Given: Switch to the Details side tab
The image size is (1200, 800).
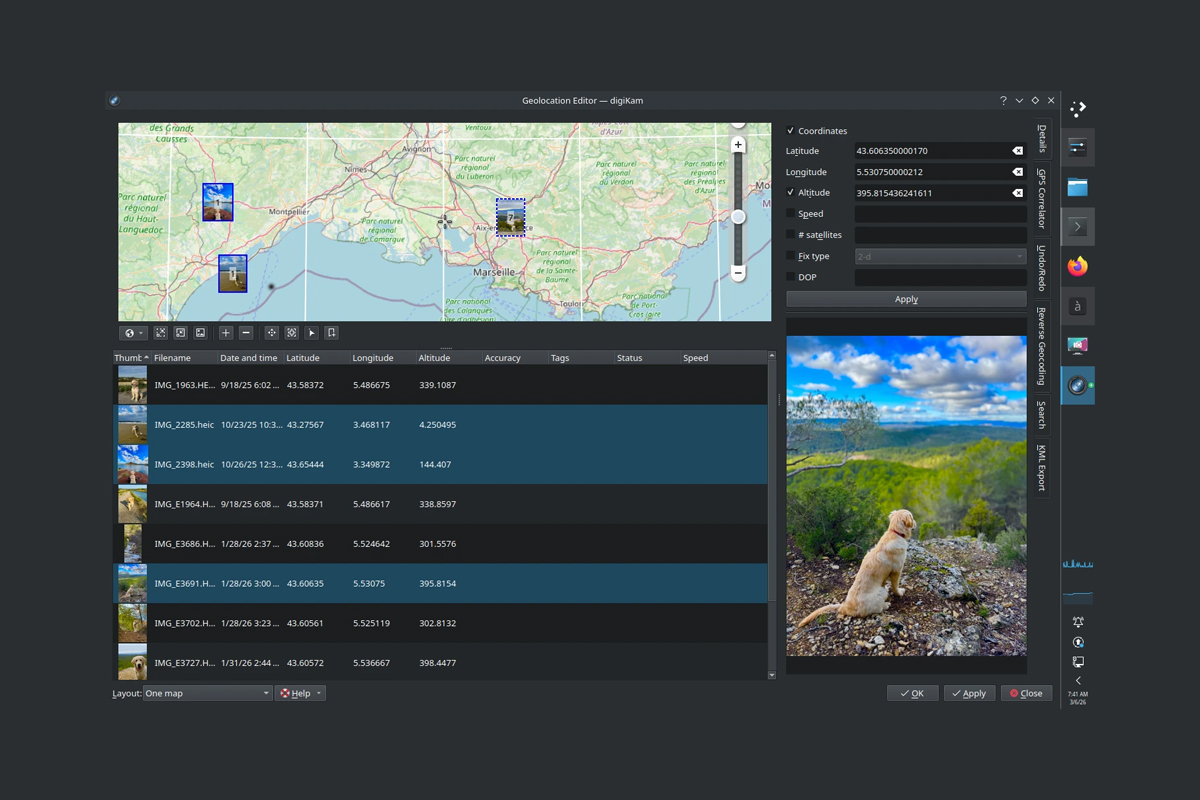Looking at the screenshot, I should coord(1042,139).
